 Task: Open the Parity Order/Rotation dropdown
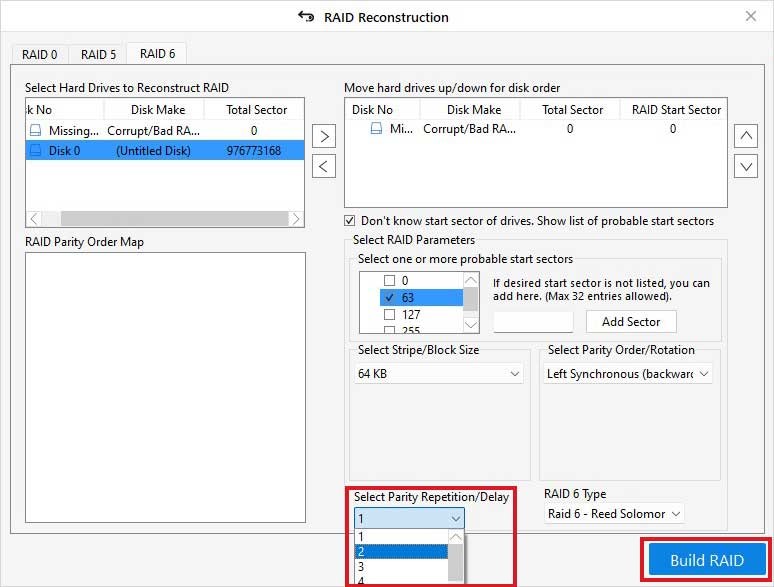[x=627, y=374]
